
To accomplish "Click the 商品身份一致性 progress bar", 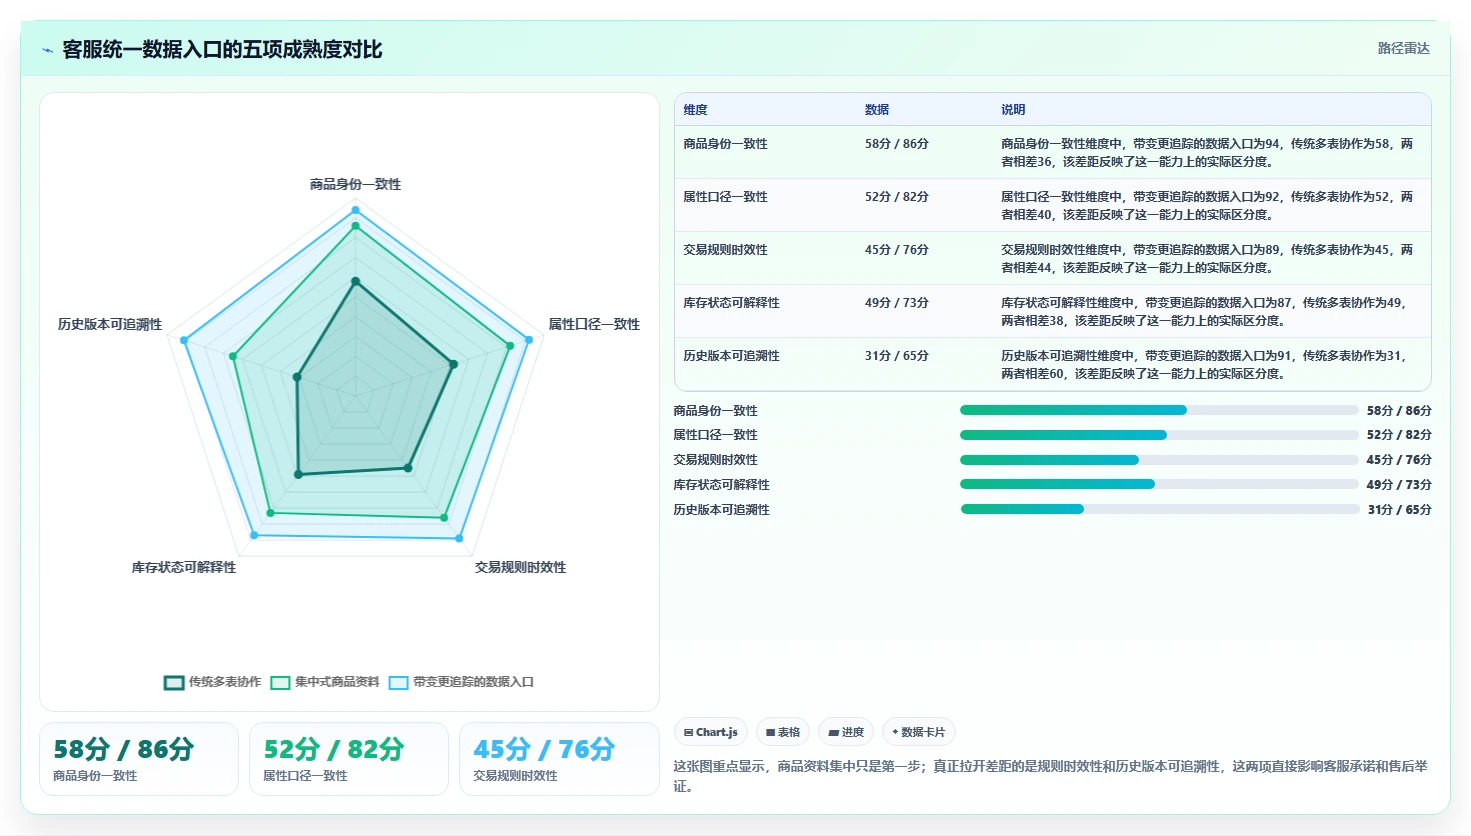I will point(1159,410).
